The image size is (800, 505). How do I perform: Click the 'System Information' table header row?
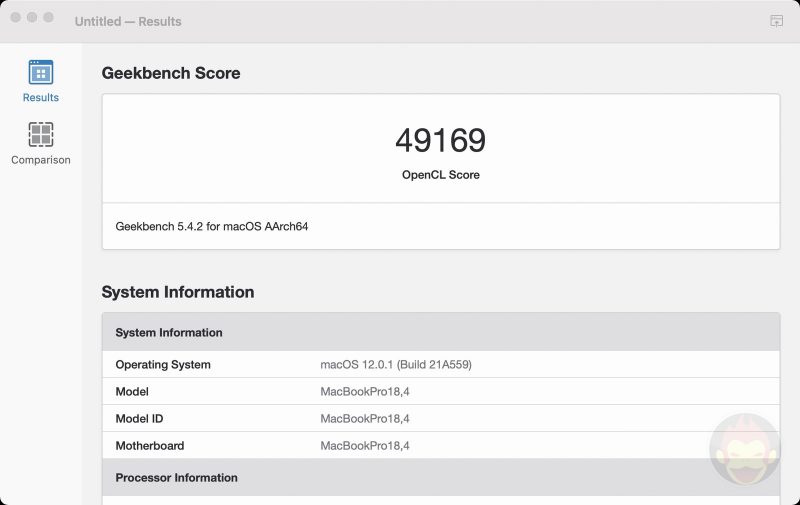[x=441, y=332]
